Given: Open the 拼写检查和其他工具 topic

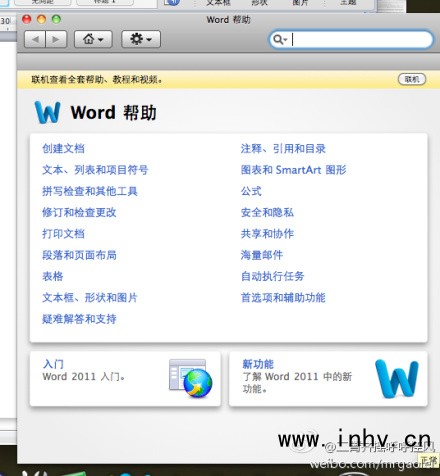Looking at the screenshot, I should pos(90,191).
